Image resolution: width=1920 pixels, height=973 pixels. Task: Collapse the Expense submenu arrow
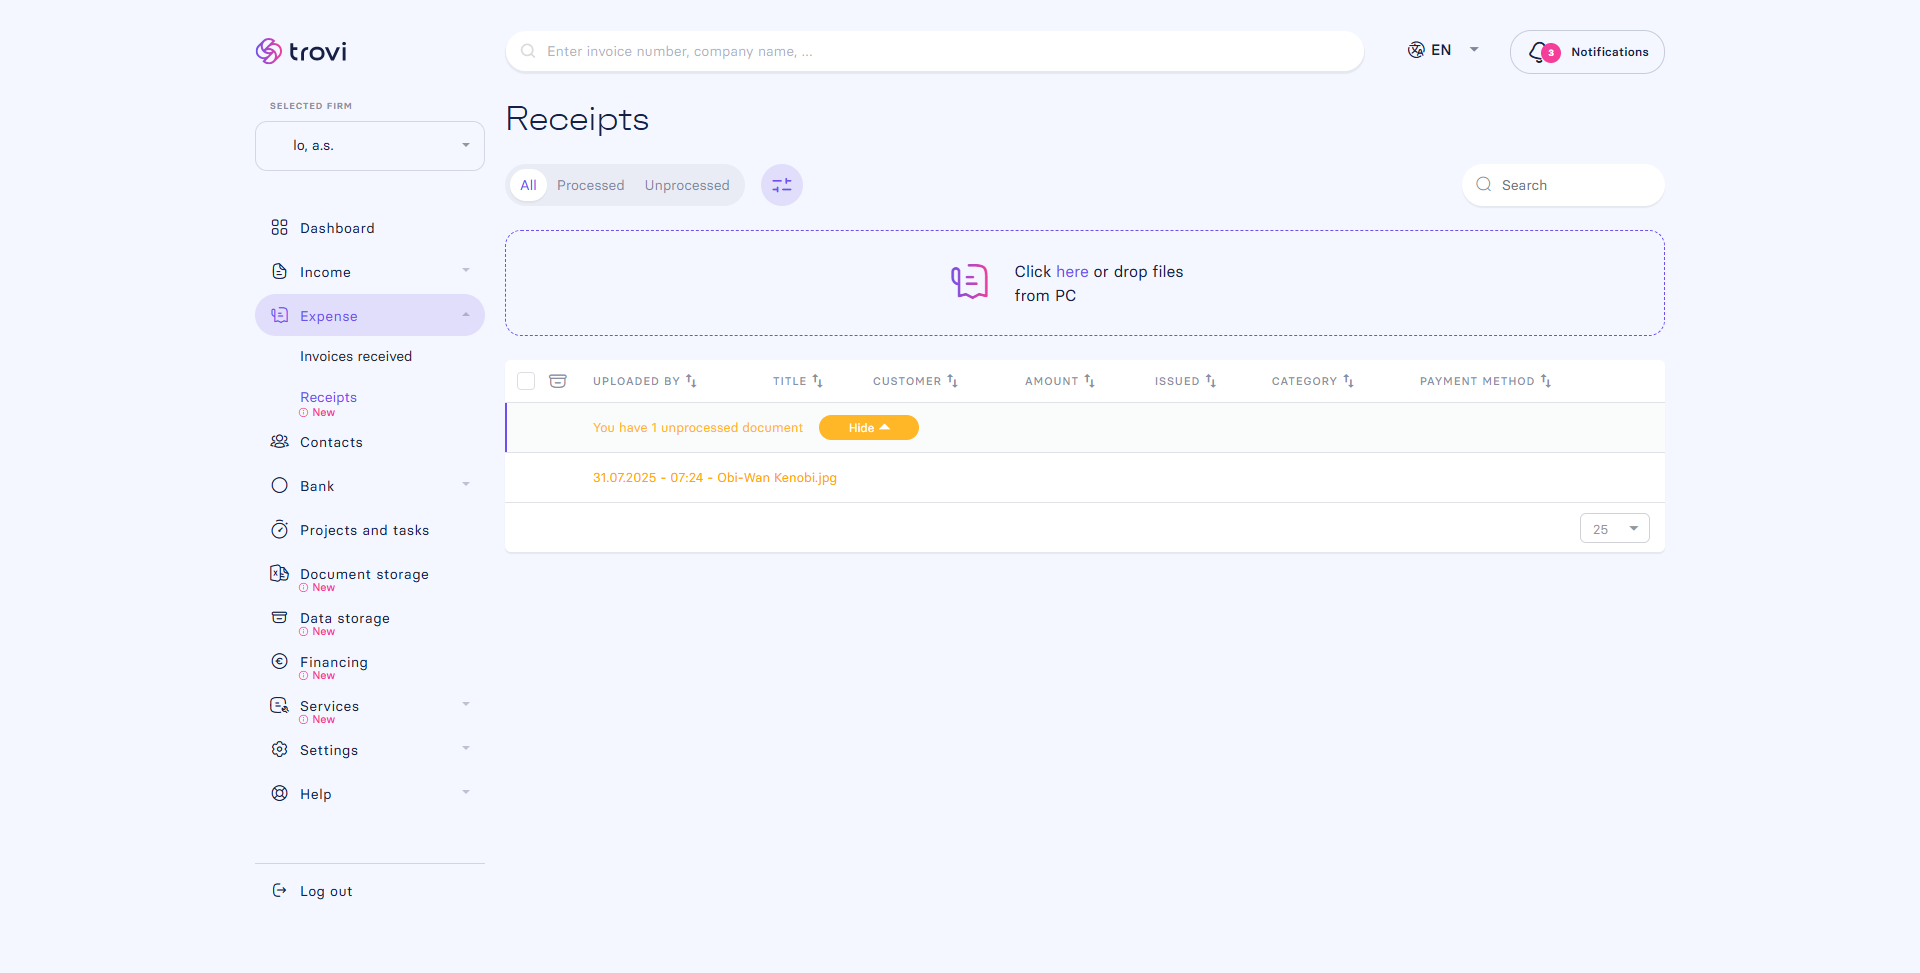point(466,315)
